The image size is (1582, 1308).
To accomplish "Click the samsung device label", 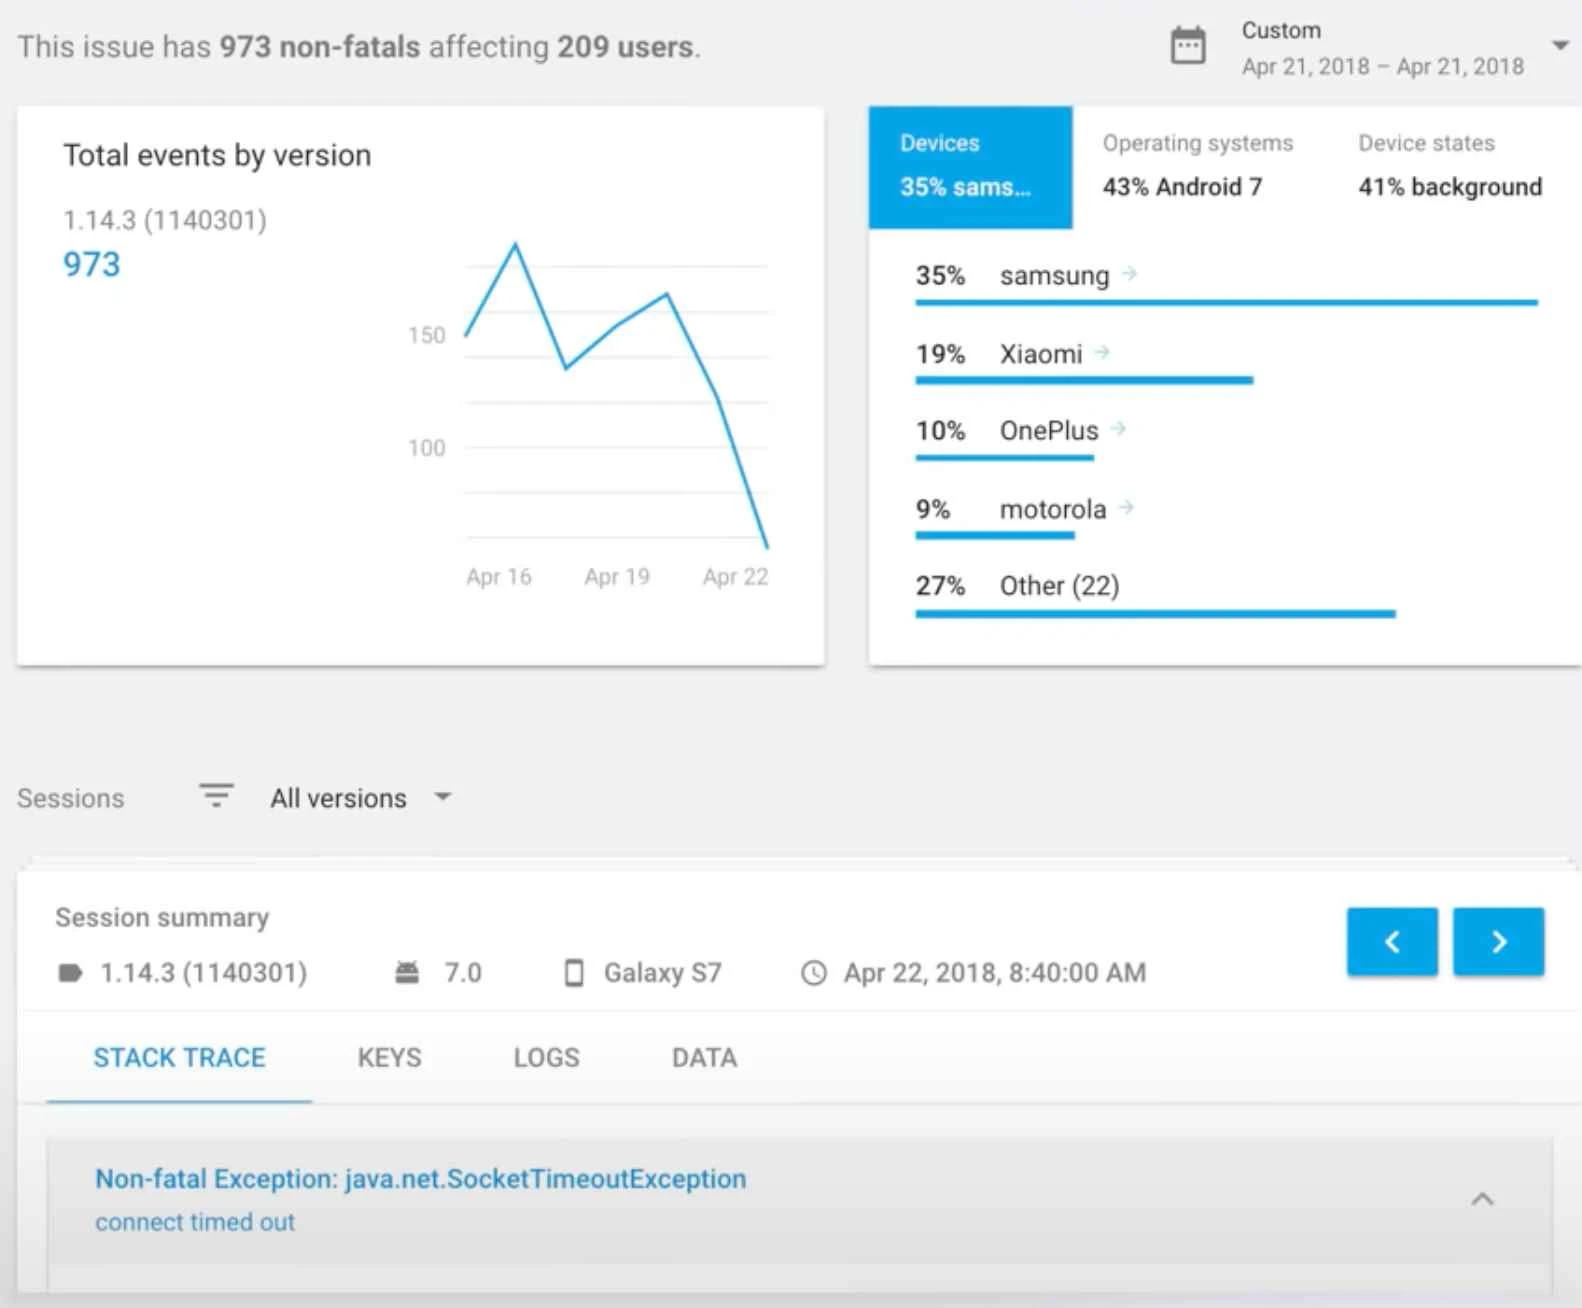I will (x=1054, y=275).
